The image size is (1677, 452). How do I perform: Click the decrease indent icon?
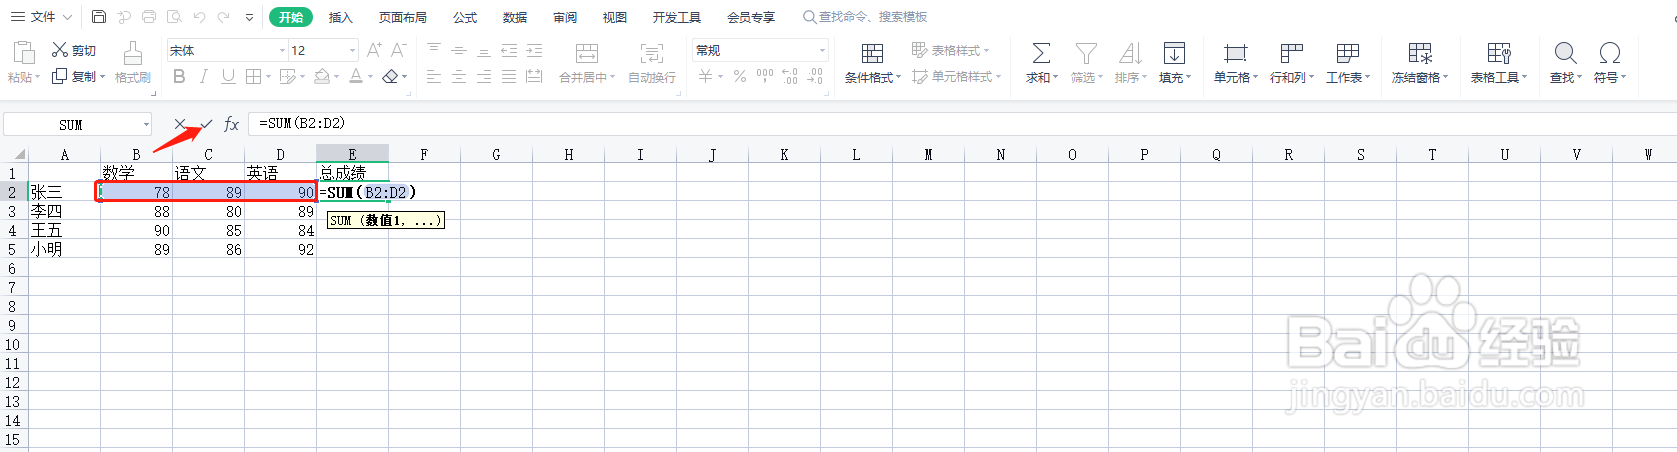509,50
